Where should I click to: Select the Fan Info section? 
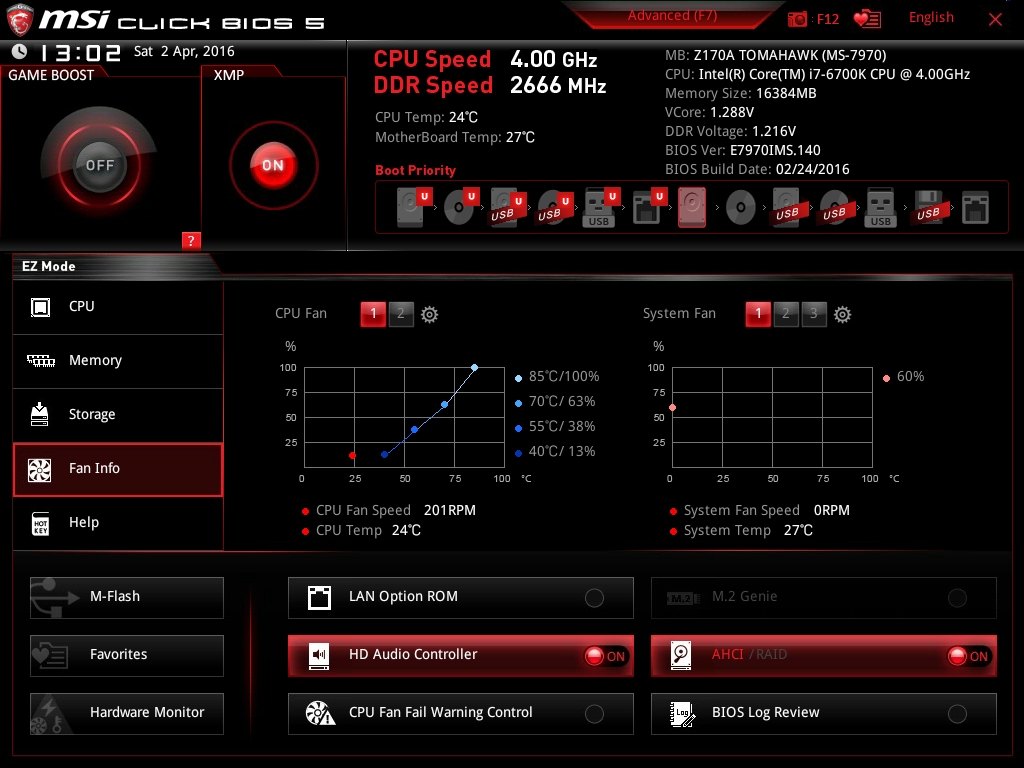(x=118, y=470)
